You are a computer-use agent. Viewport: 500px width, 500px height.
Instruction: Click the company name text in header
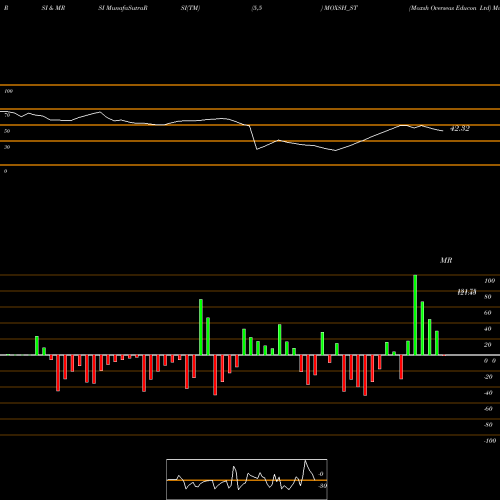click(x=450, y=8)
